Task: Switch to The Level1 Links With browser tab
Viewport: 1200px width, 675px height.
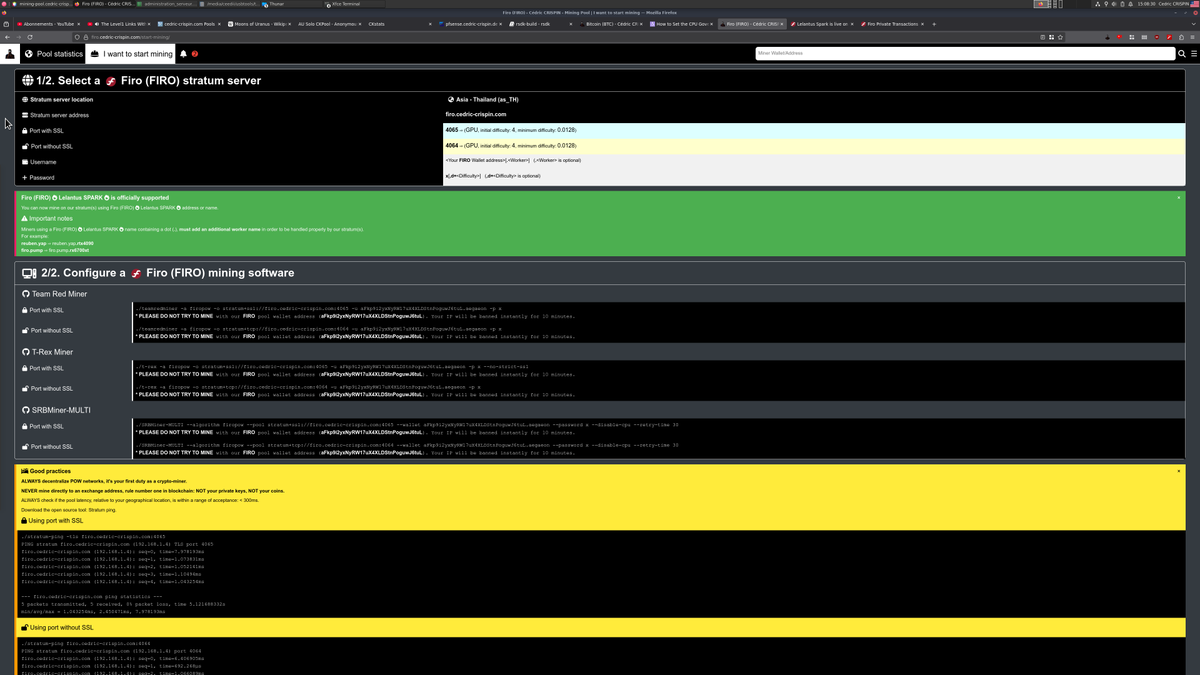Action: point(119,24)
